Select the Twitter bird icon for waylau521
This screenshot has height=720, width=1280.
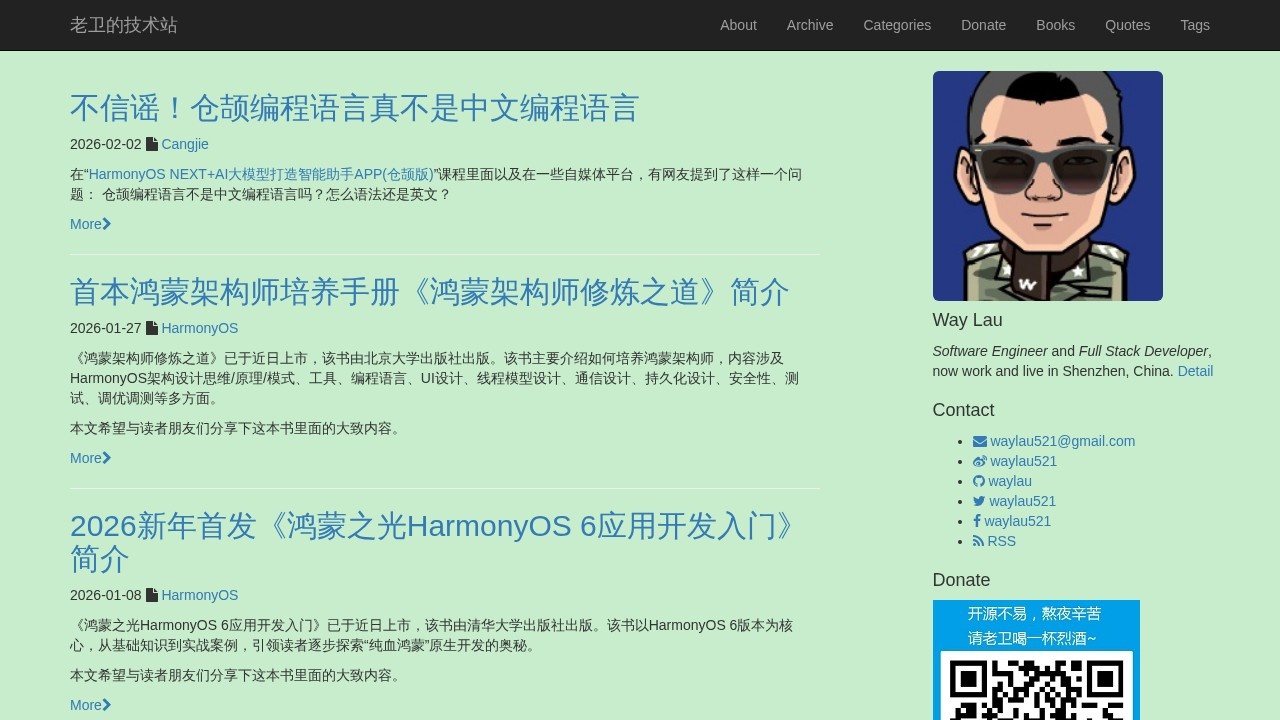[978, 501]
